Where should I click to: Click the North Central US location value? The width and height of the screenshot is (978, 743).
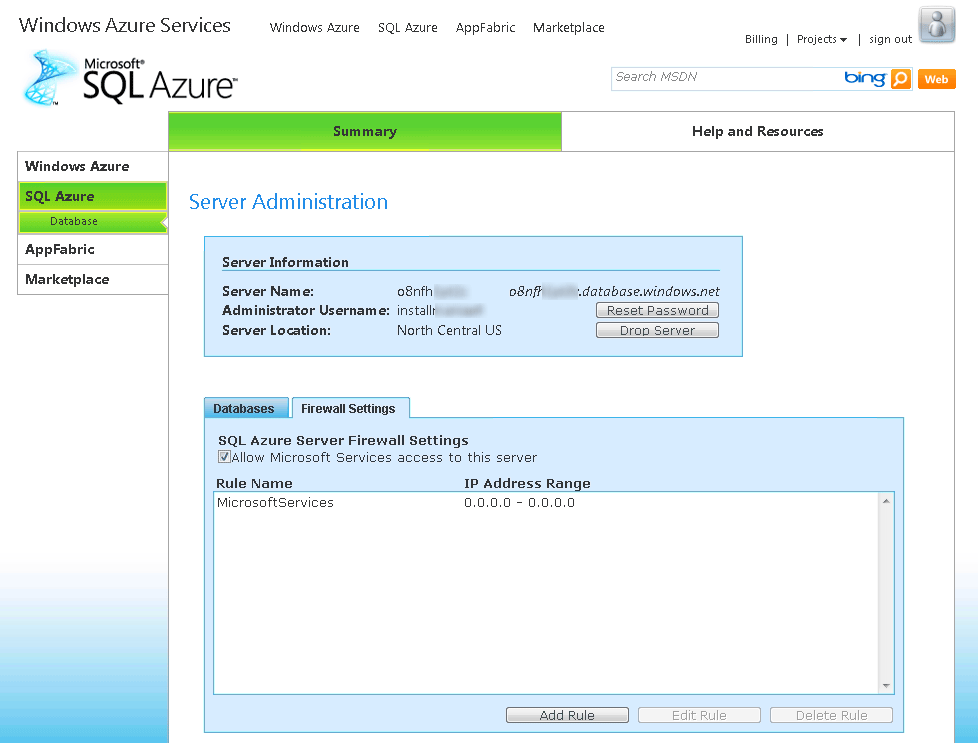click(x=449, y=330)
